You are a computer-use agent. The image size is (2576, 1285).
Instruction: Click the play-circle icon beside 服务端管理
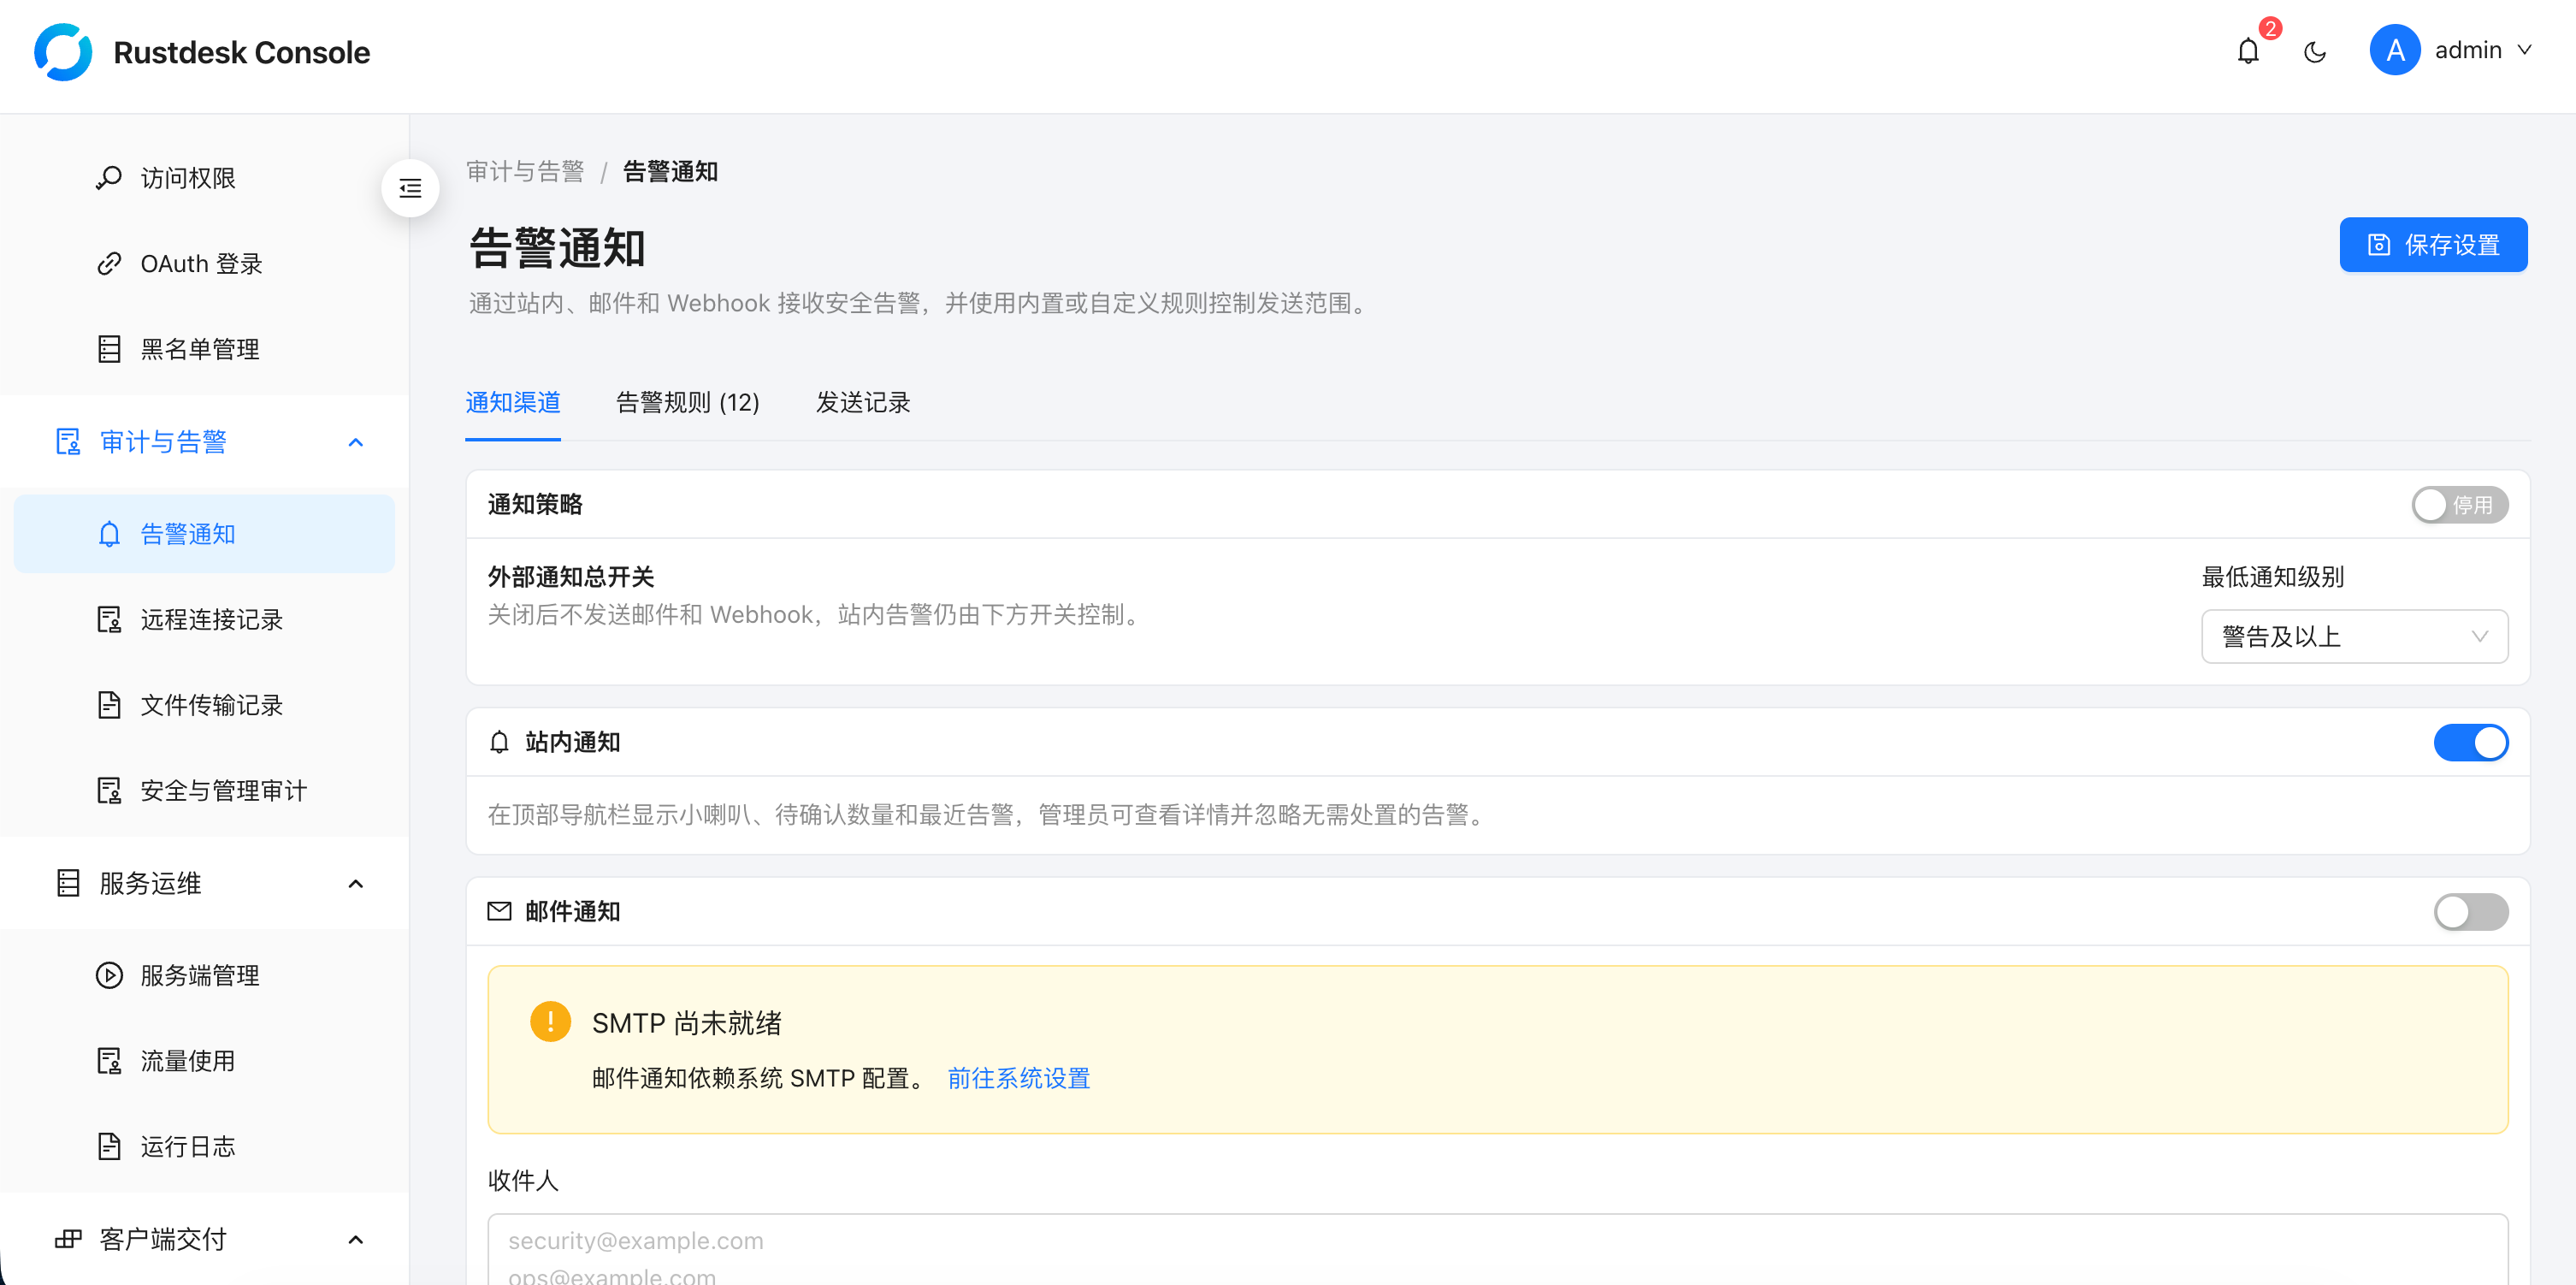(109, 975)
